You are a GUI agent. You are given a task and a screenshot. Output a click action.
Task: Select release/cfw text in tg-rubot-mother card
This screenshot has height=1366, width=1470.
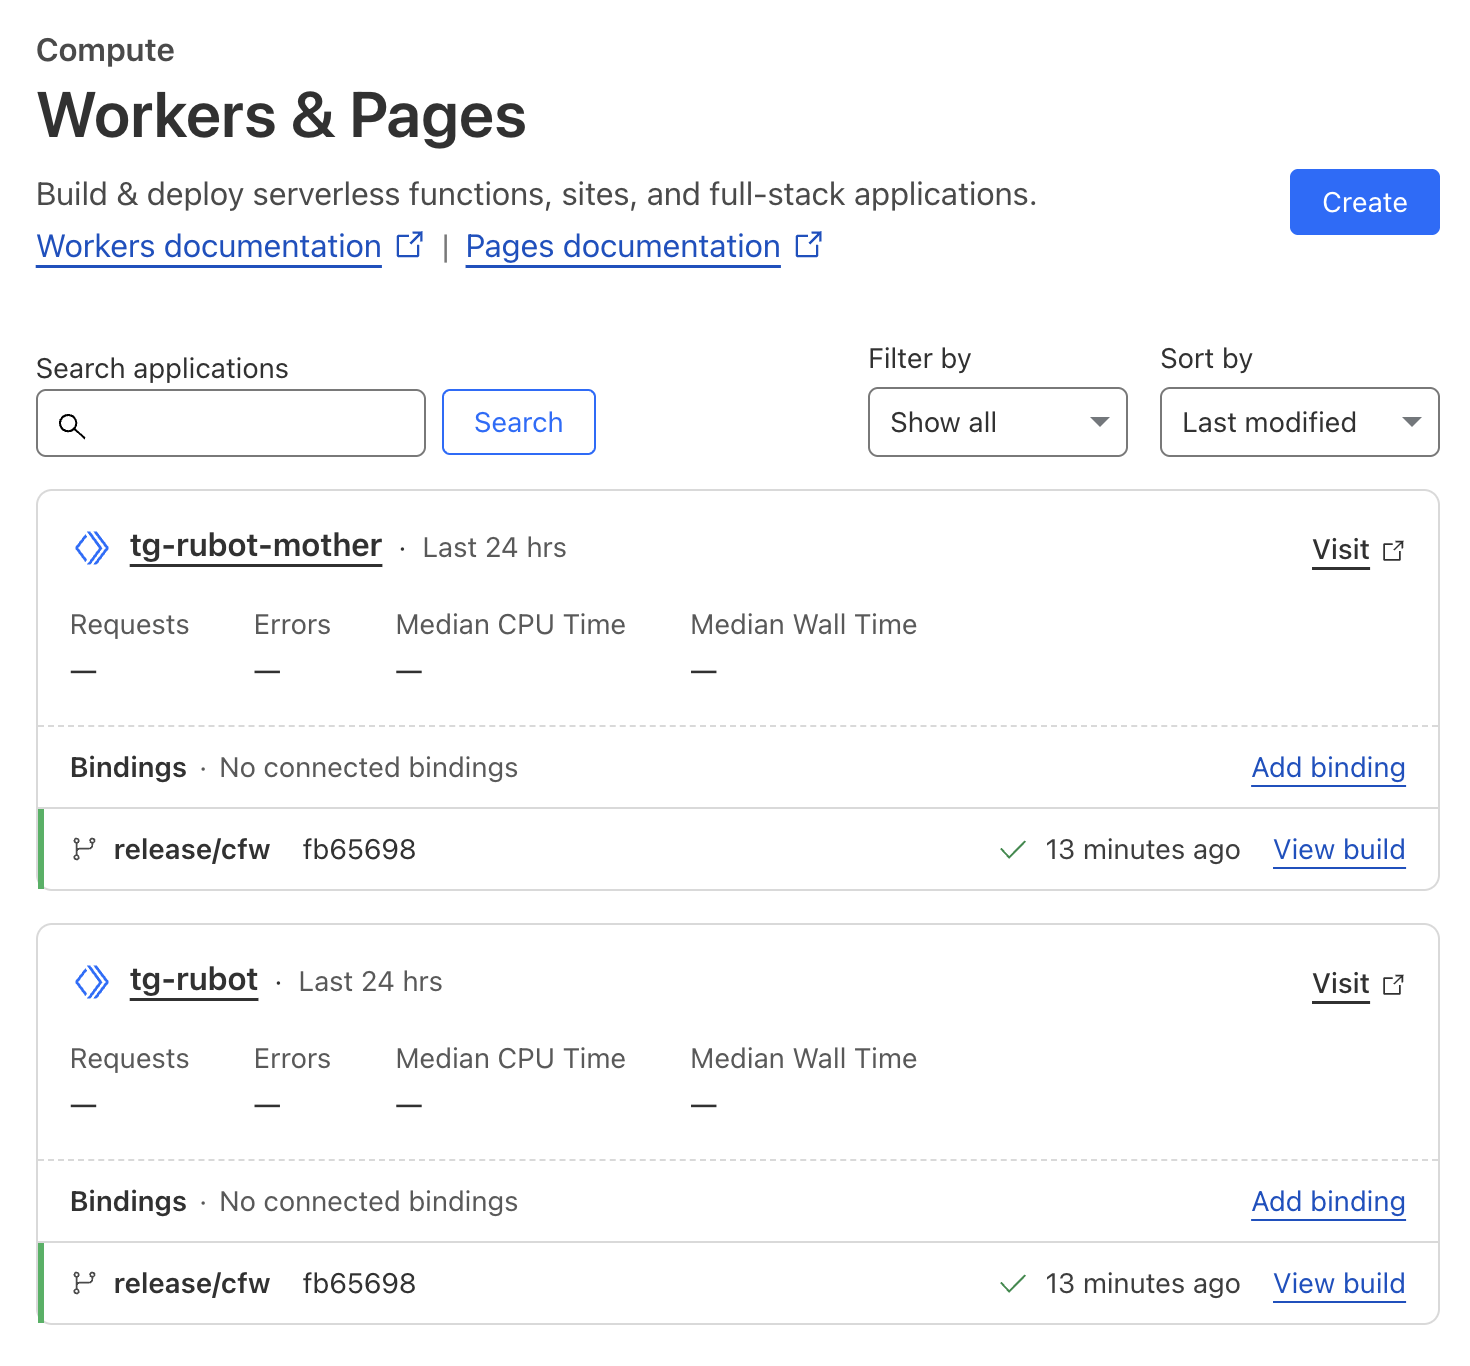click(x=192, y=850)
